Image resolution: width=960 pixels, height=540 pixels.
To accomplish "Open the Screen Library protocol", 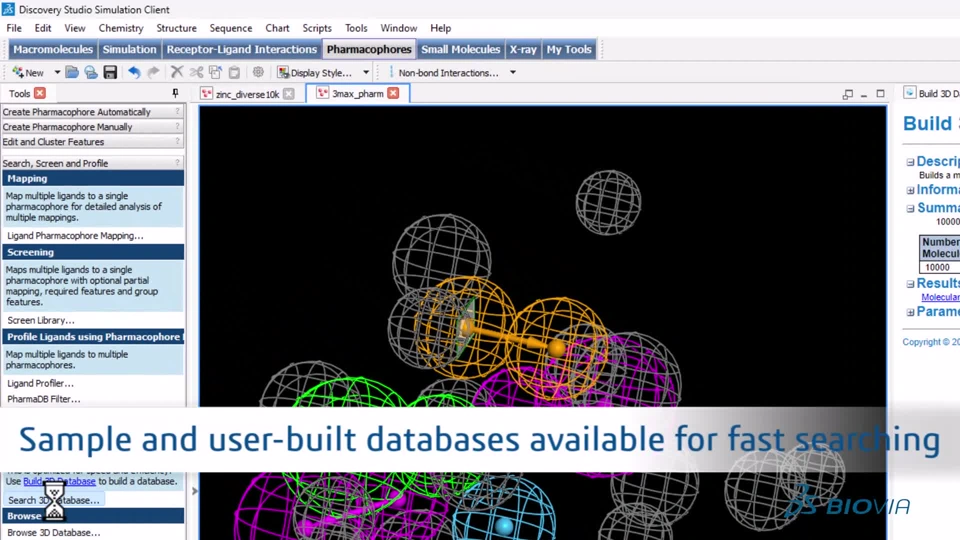I will click(x=41, y=320).
